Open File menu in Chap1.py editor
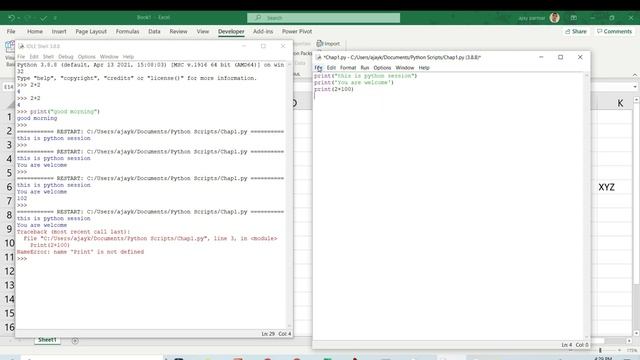 pos(318,68)
